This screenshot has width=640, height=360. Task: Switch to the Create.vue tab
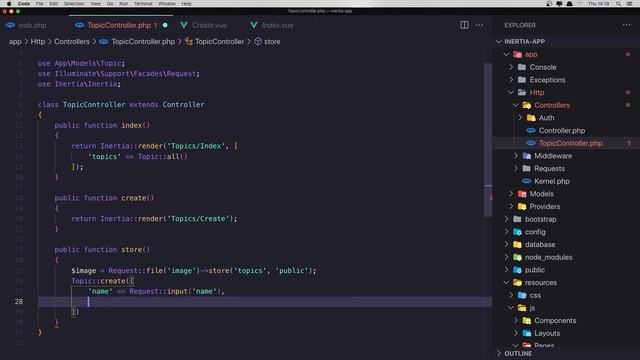209,25
